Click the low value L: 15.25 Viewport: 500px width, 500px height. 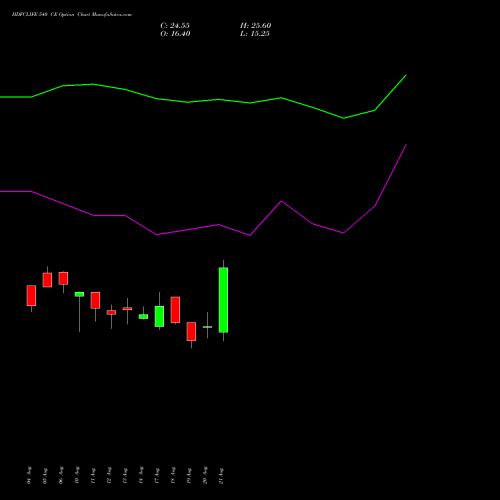(x=255, y=34)
